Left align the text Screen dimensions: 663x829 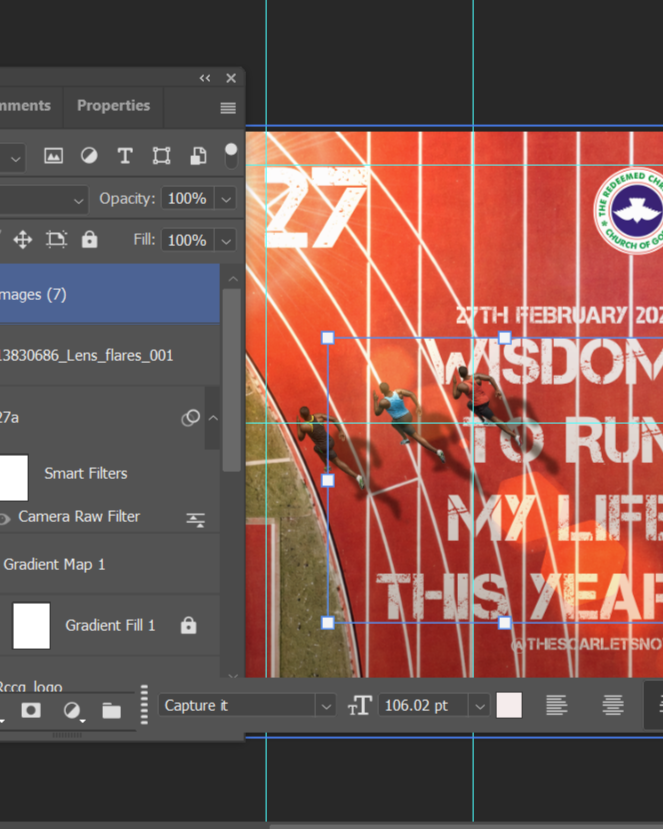click(557, 705)
